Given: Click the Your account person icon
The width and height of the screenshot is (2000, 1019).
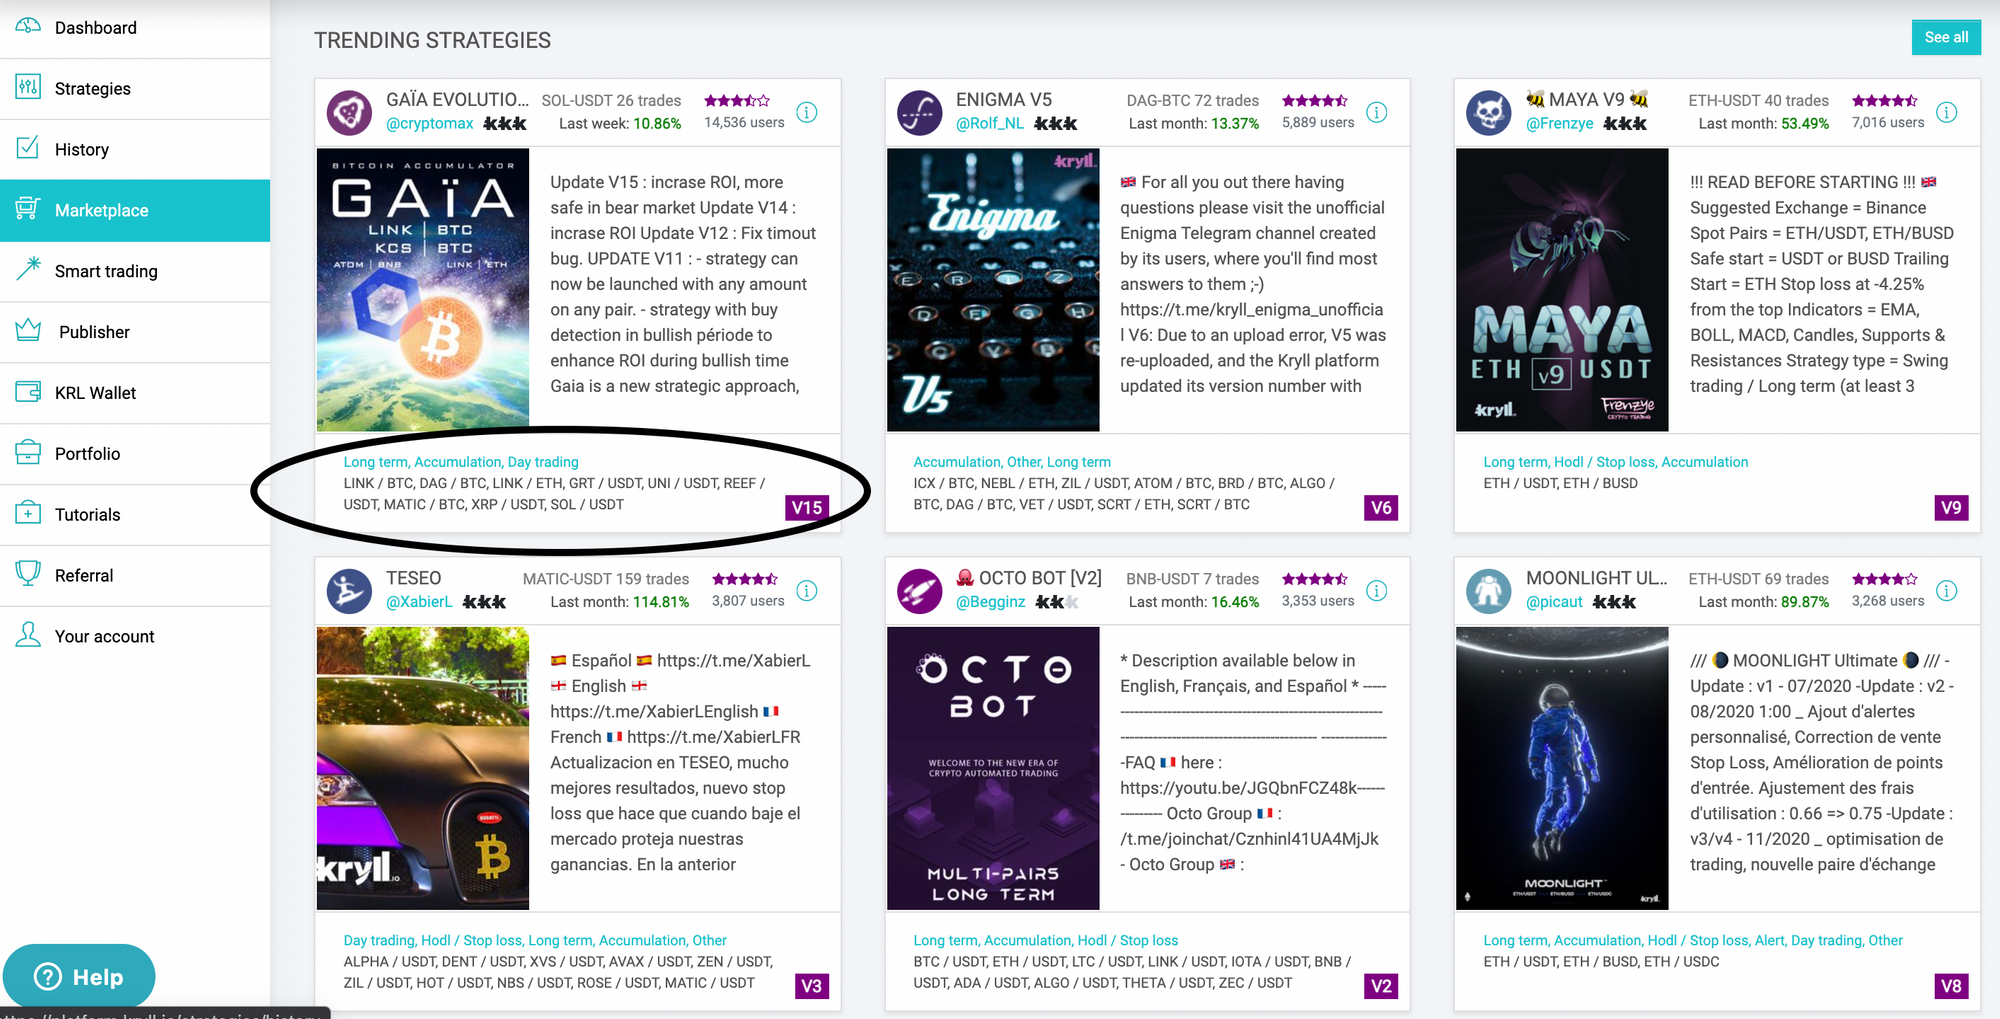Looking at the screenshot, I should coord(28,635).
